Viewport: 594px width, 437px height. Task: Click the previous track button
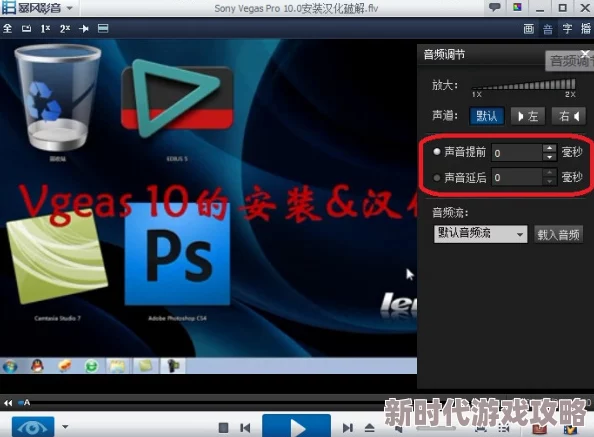tap(245, 428)
